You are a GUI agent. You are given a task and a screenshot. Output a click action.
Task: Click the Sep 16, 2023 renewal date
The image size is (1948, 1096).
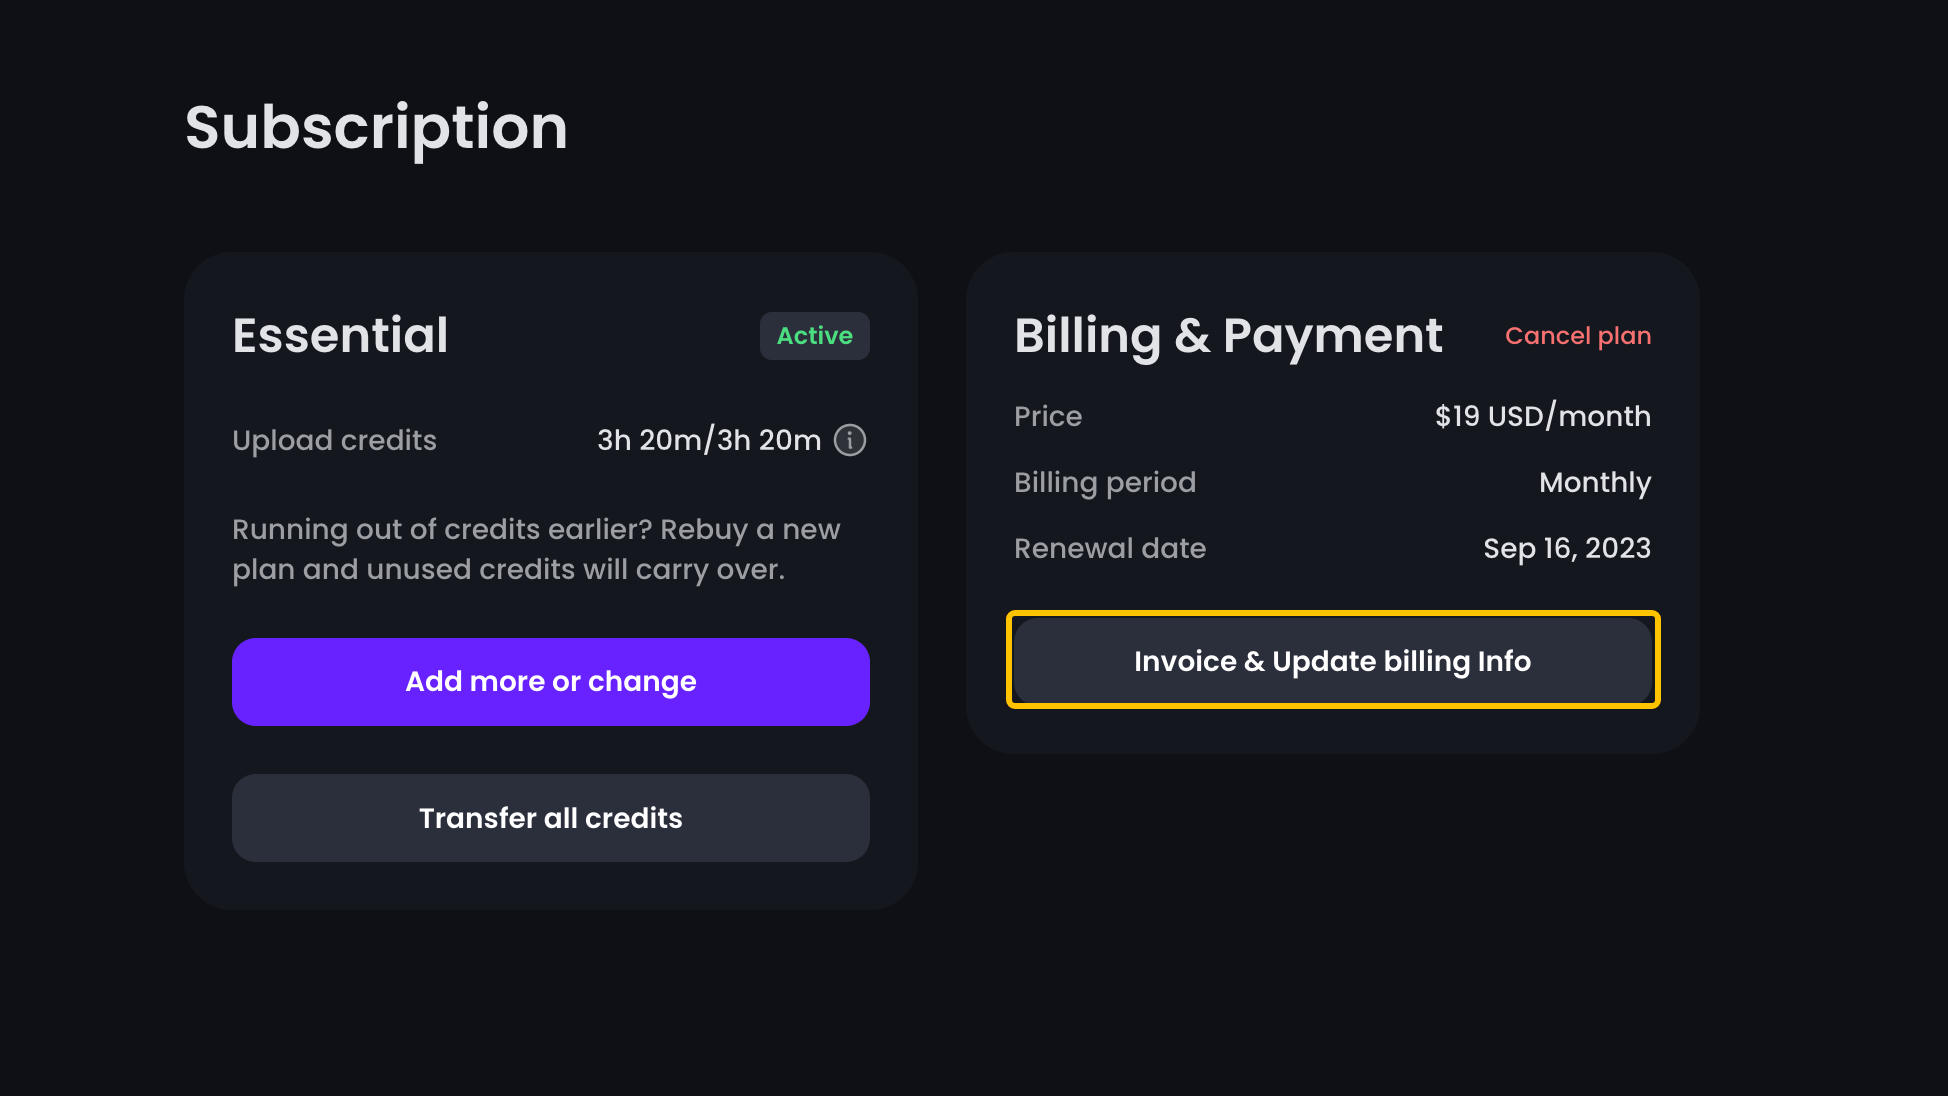pos(1567,548)
